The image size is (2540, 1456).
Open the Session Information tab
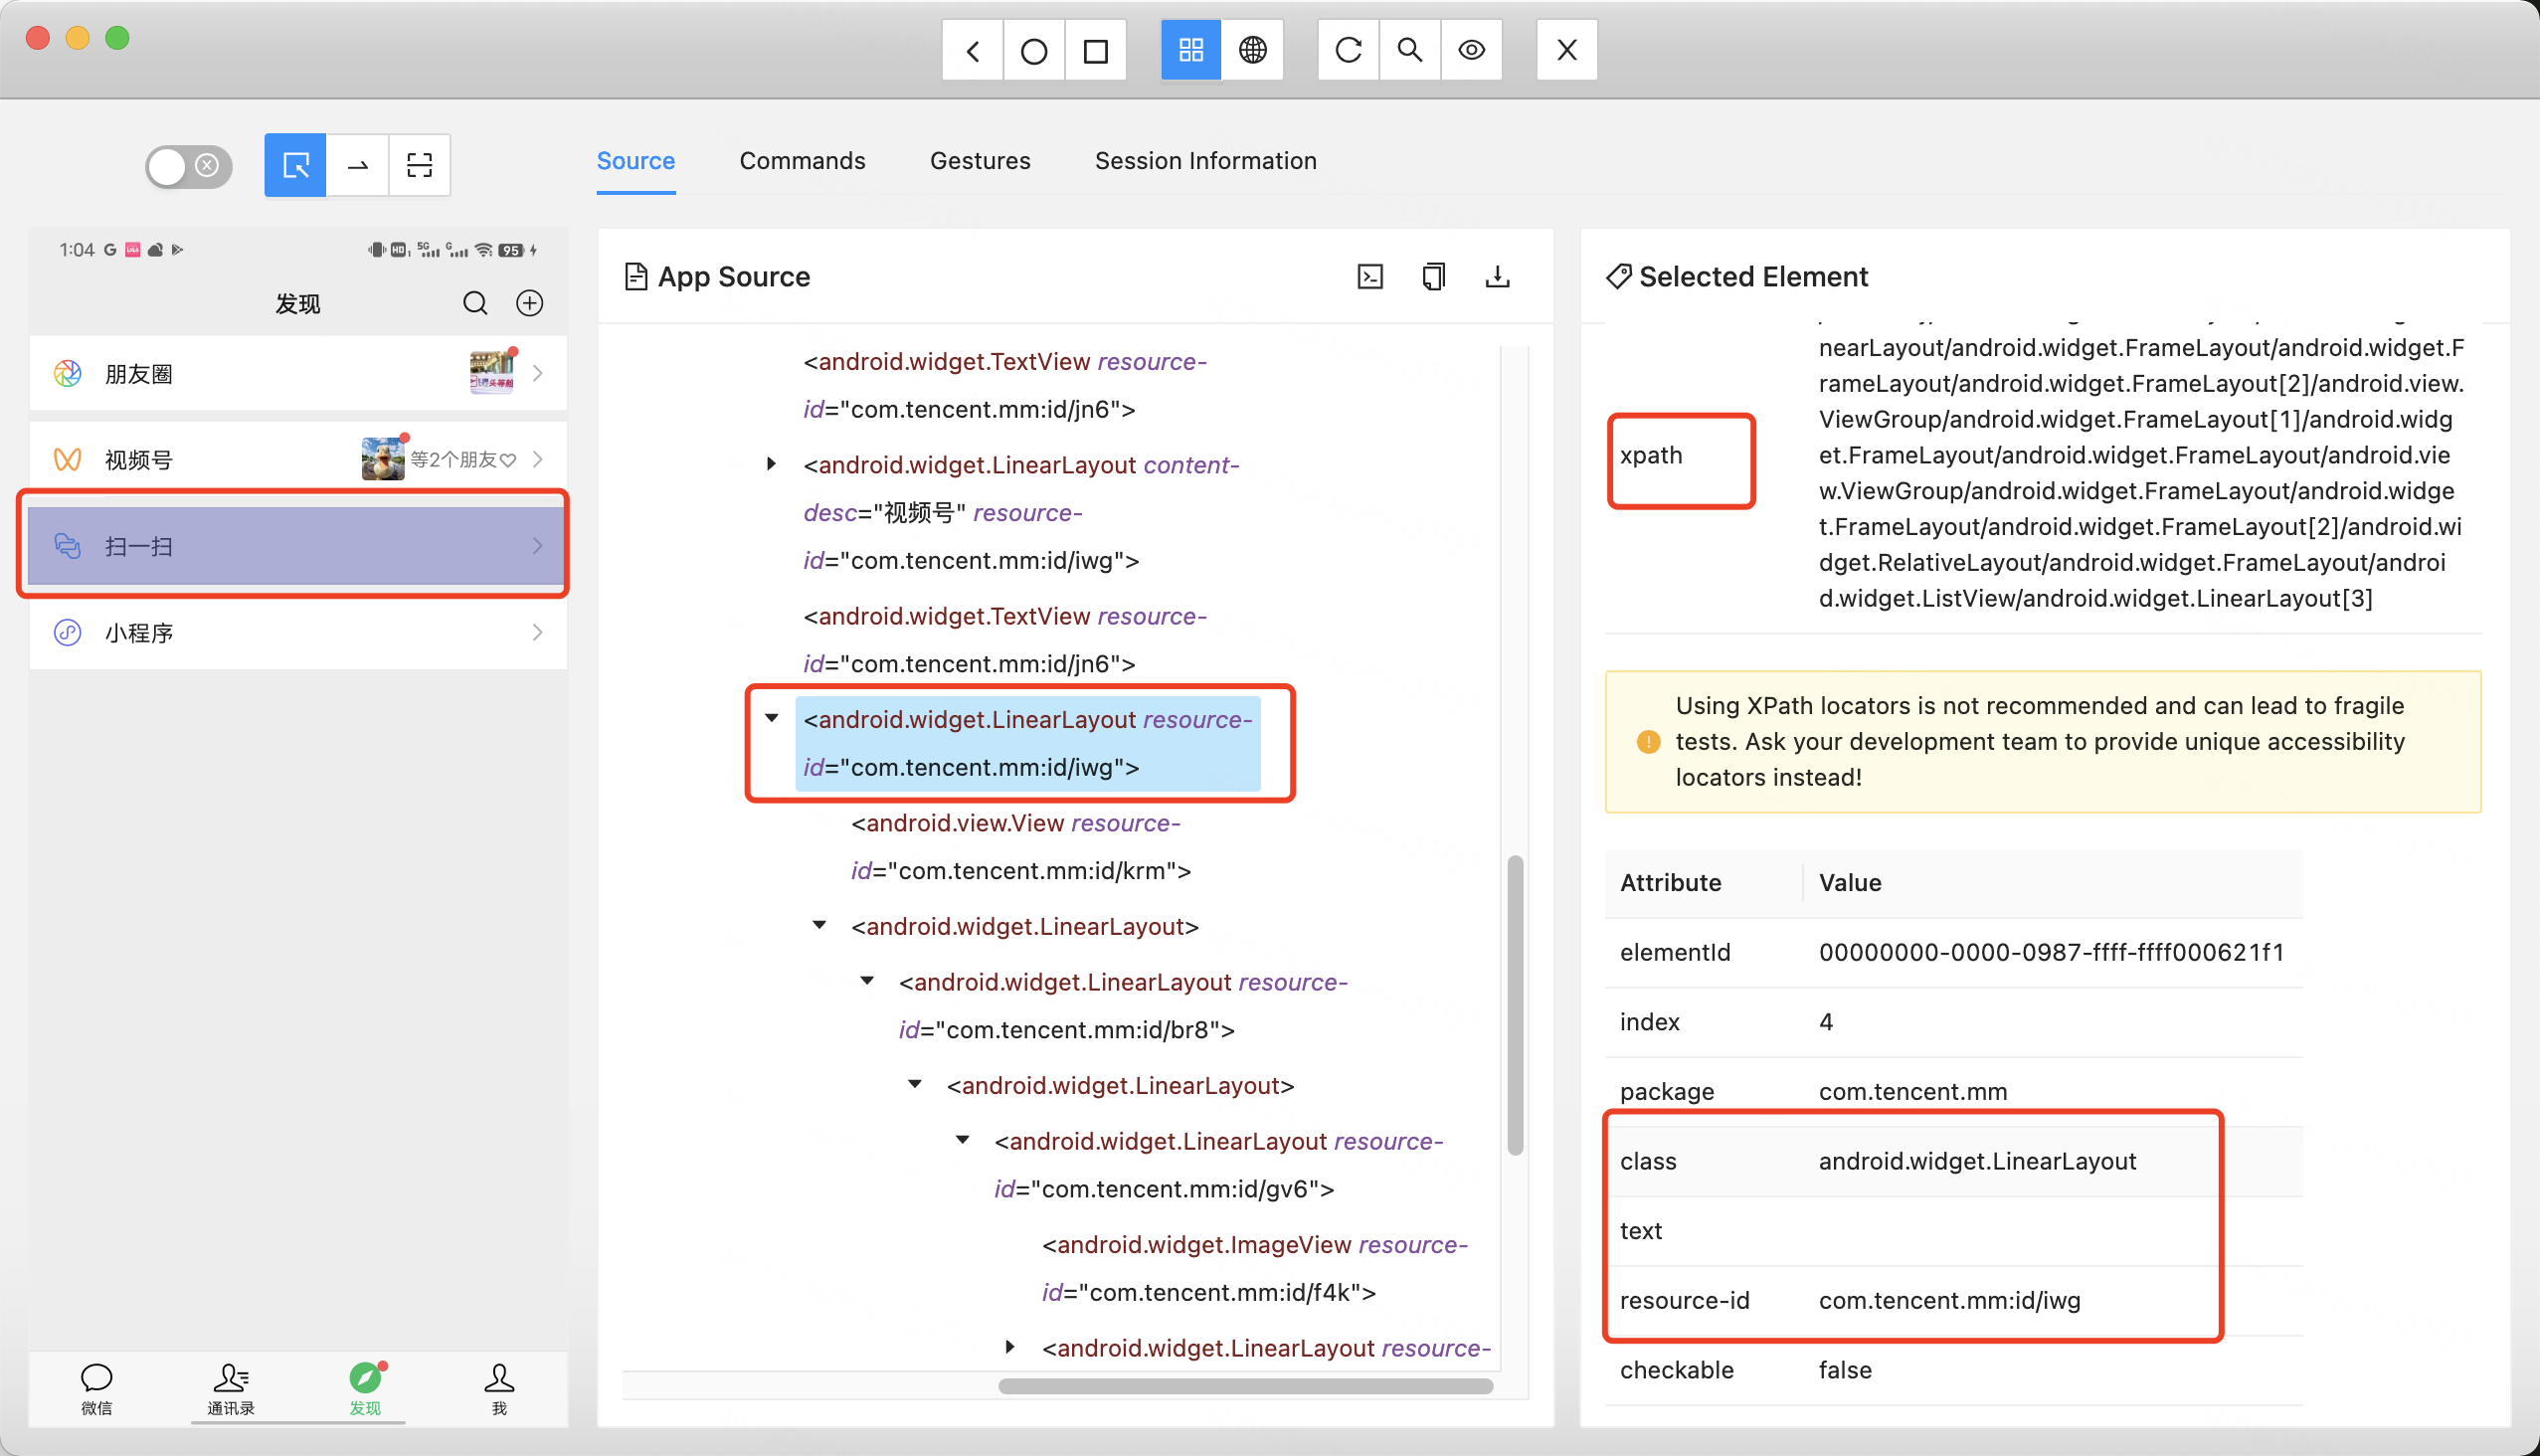pyautogui.click(x=1205, y=161)
